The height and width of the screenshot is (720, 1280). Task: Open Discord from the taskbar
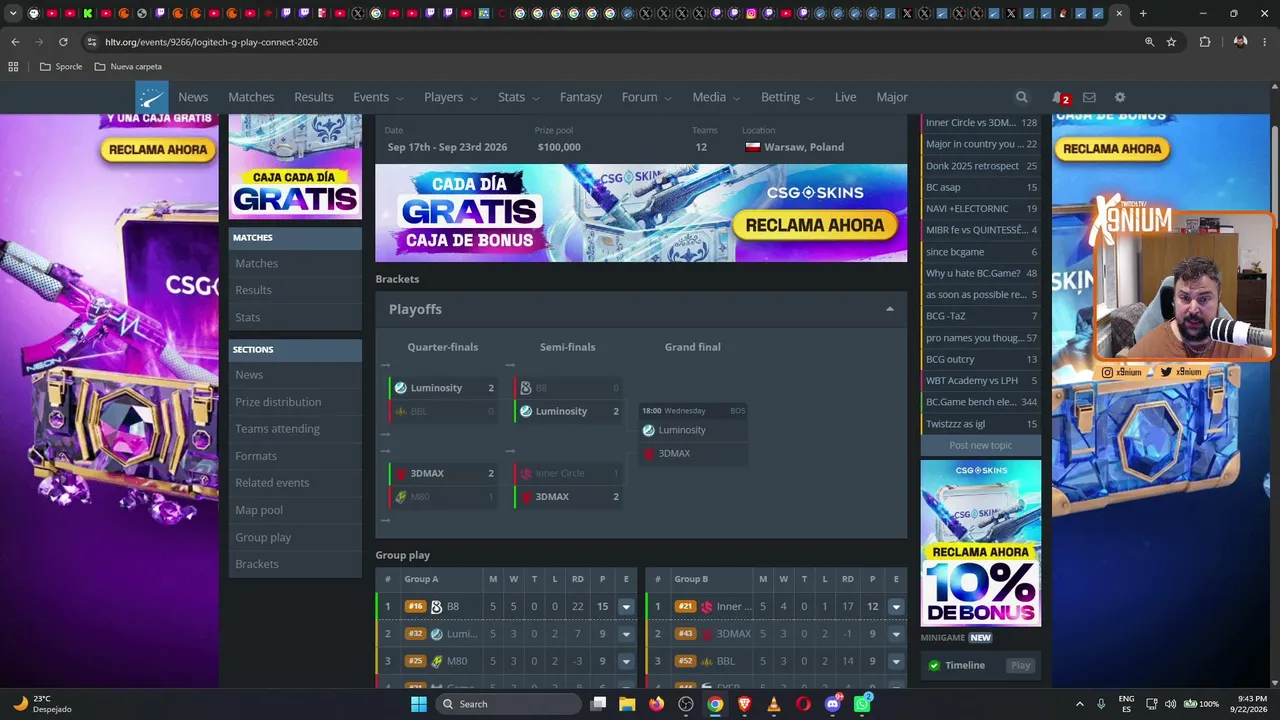(x=833, y=704)
